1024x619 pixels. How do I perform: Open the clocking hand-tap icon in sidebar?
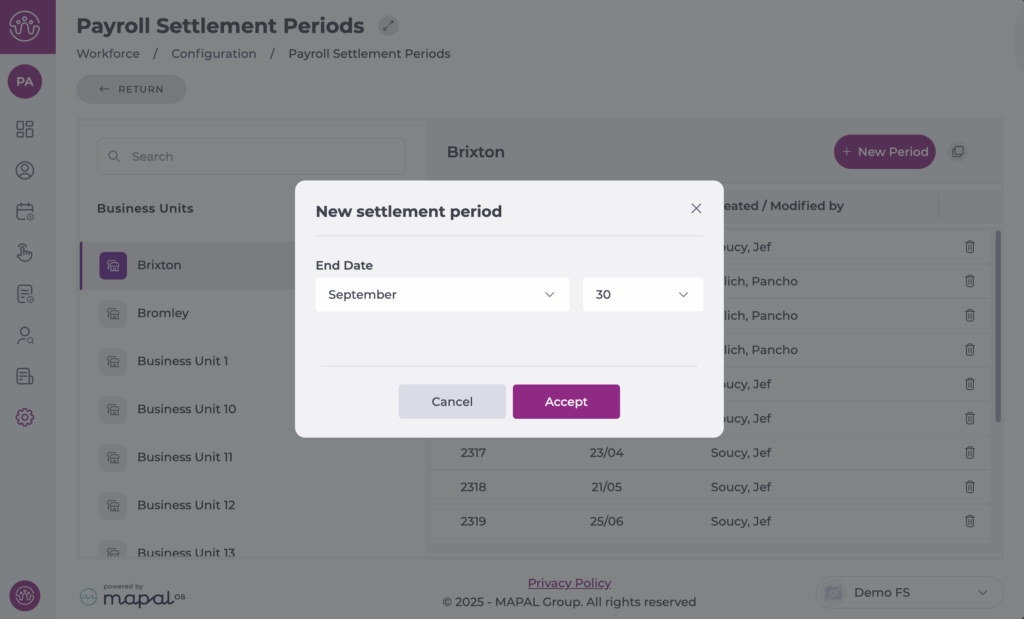click(x=25, y=253)
